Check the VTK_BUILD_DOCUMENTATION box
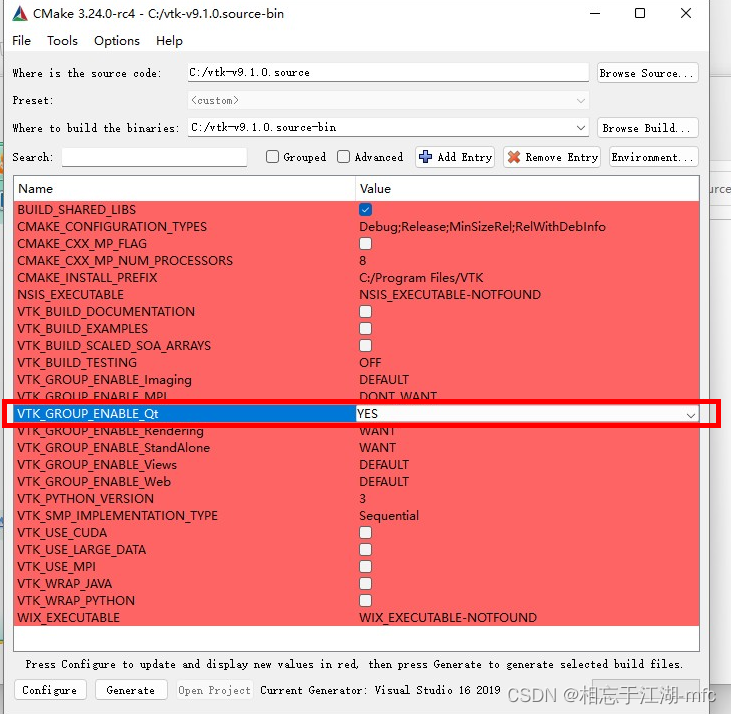 click(366, 311)
